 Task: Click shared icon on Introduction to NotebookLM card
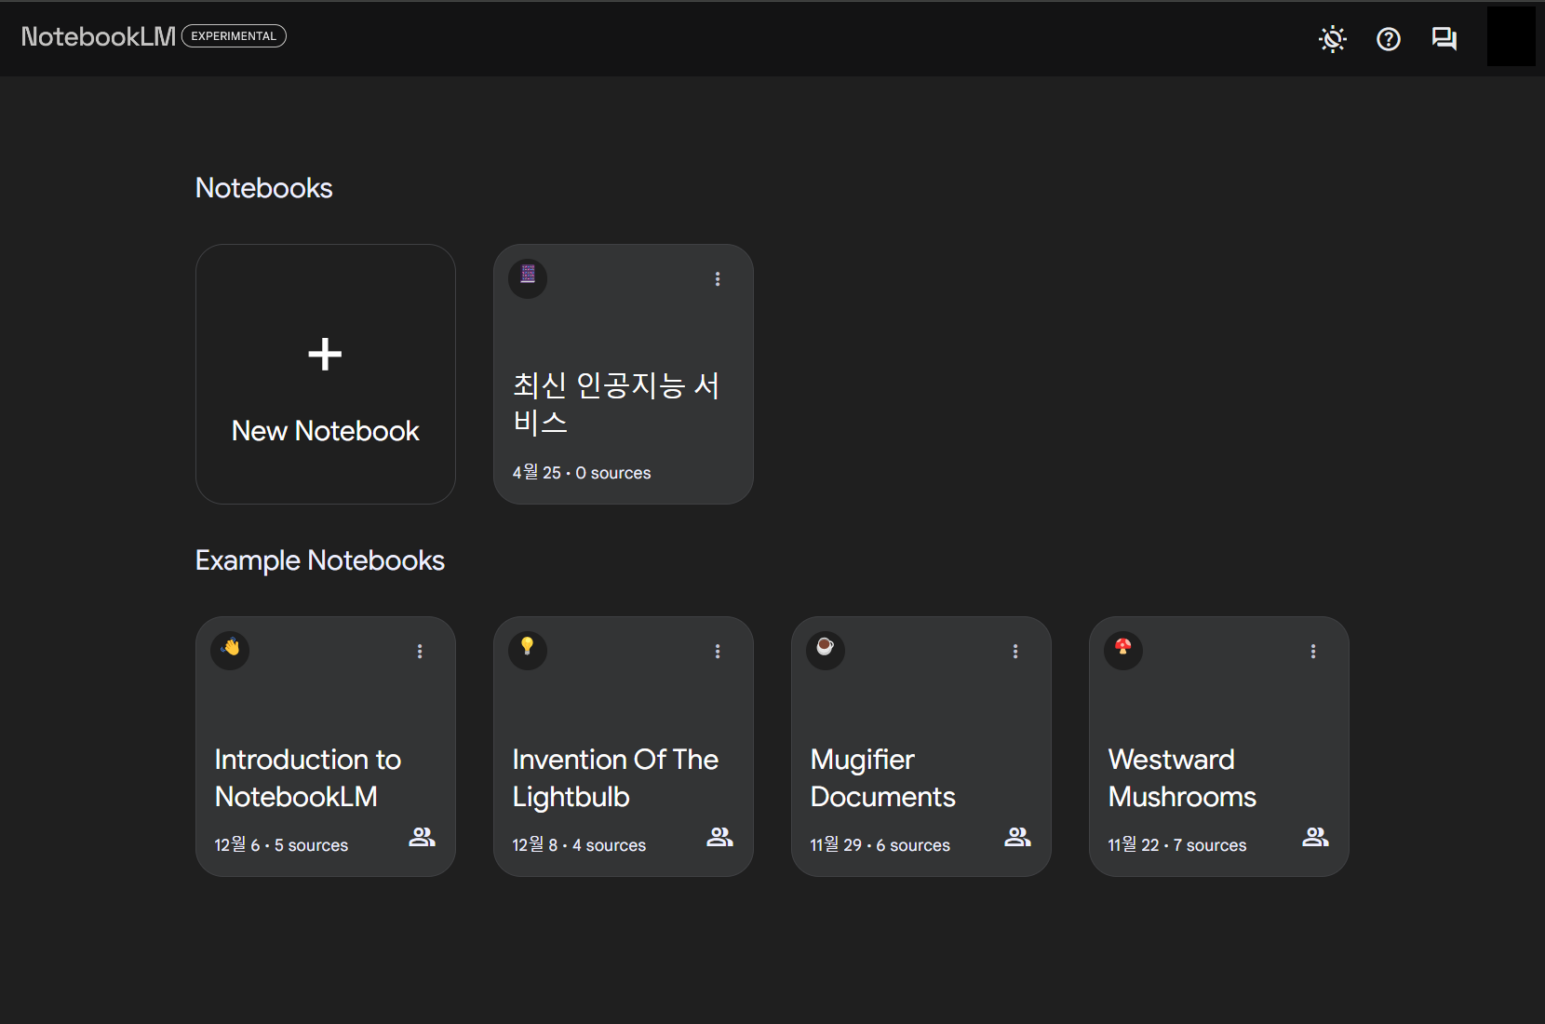click(x=422, y=837)
